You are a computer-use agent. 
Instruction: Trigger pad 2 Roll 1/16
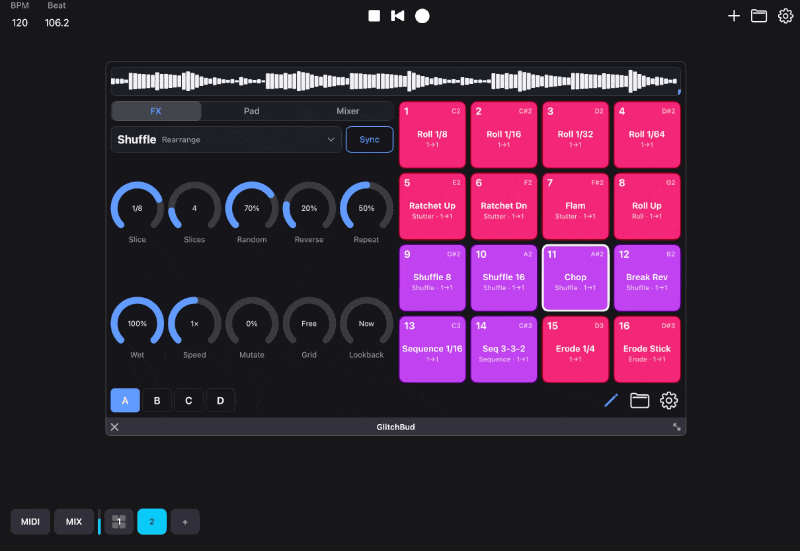click(x=504, y=135)
